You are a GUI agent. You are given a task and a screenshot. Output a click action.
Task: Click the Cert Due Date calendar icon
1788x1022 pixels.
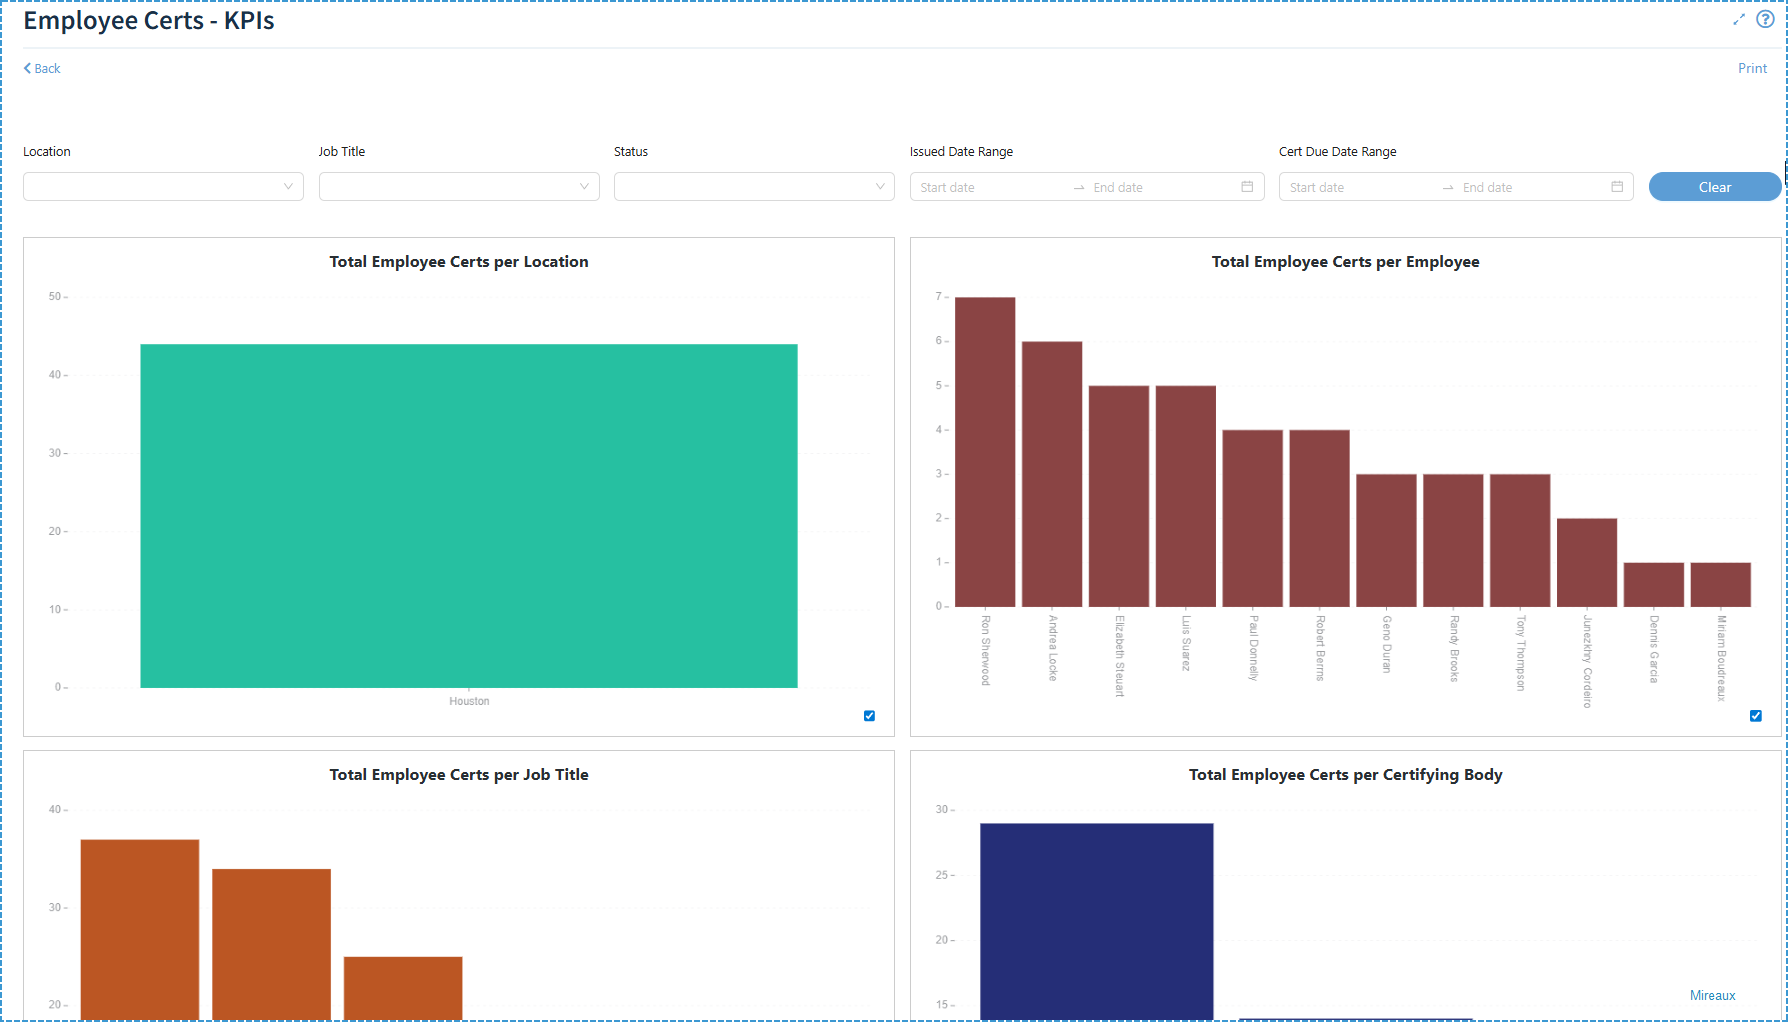click(1617, 187)
